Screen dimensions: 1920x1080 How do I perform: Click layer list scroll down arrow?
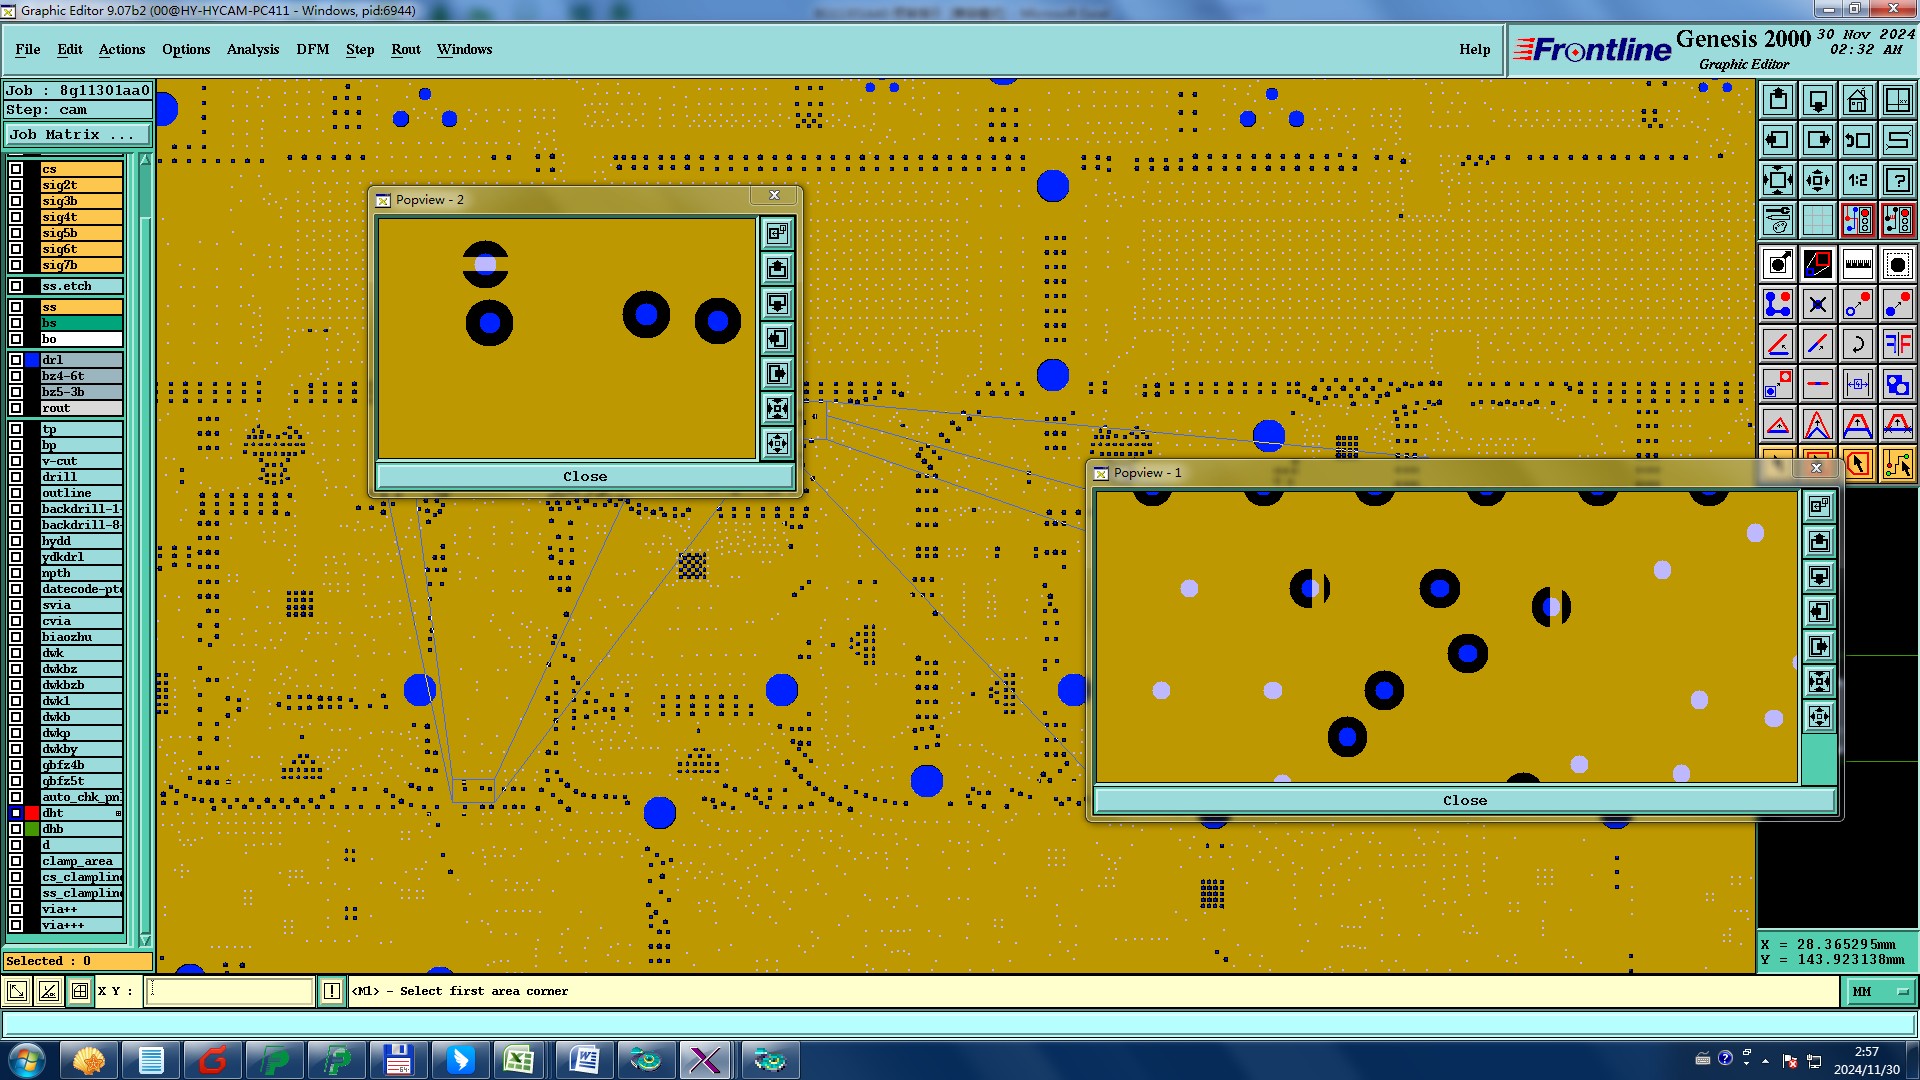145,940
